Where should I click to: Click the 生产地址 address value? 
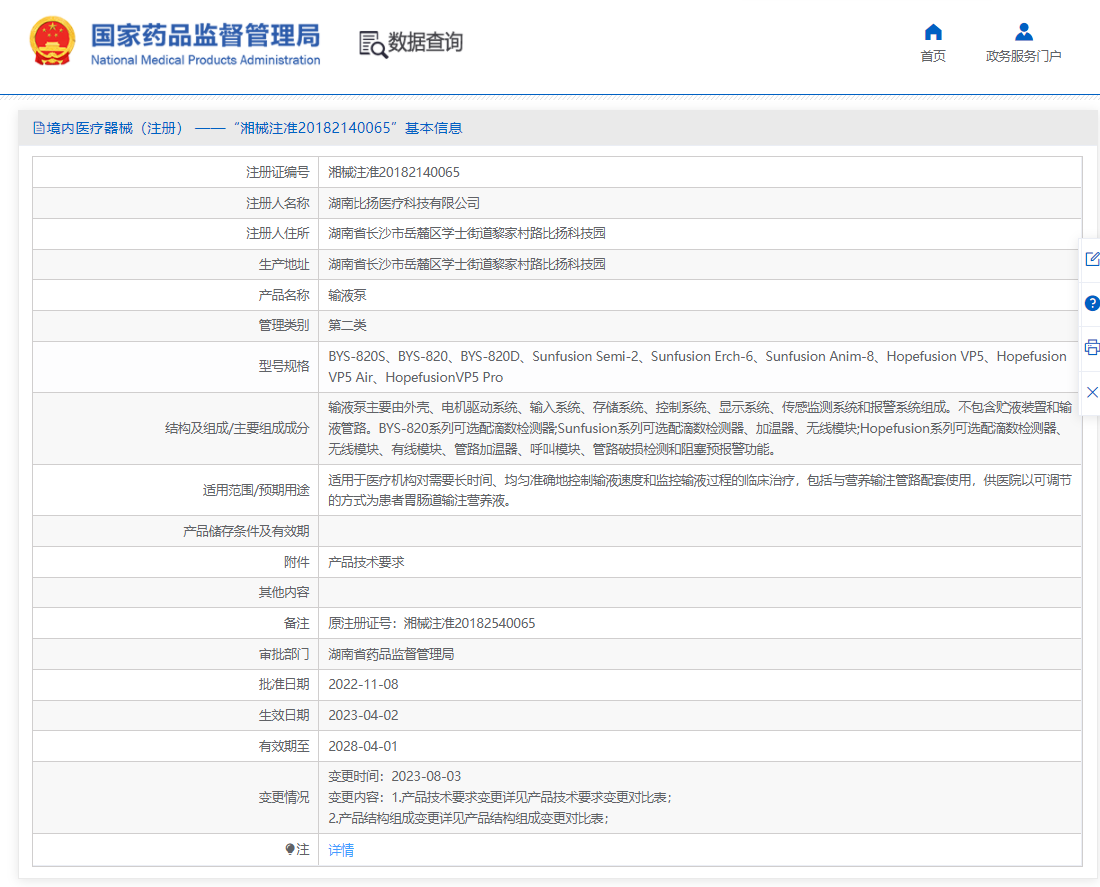point(467,264)
